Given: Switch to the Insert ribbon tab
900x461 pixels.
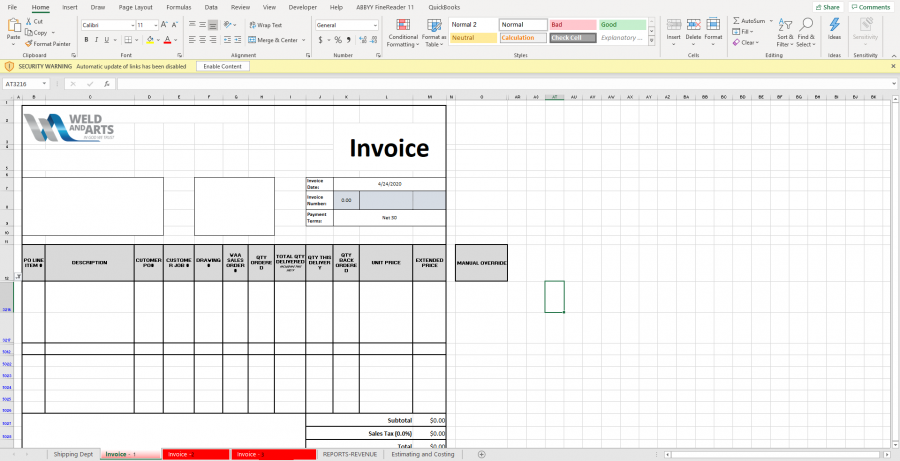Looking at the screenshot, I should click(x=69, y=7).
